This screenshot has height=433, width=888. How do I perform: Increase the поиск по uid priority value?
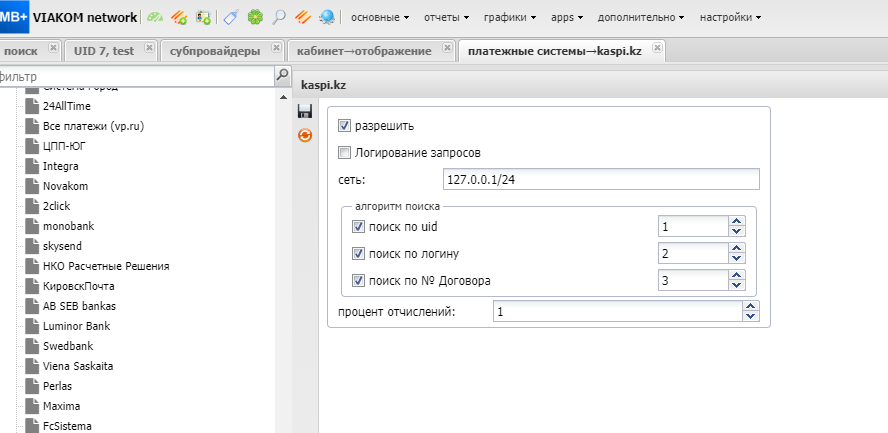click(737, 222)
